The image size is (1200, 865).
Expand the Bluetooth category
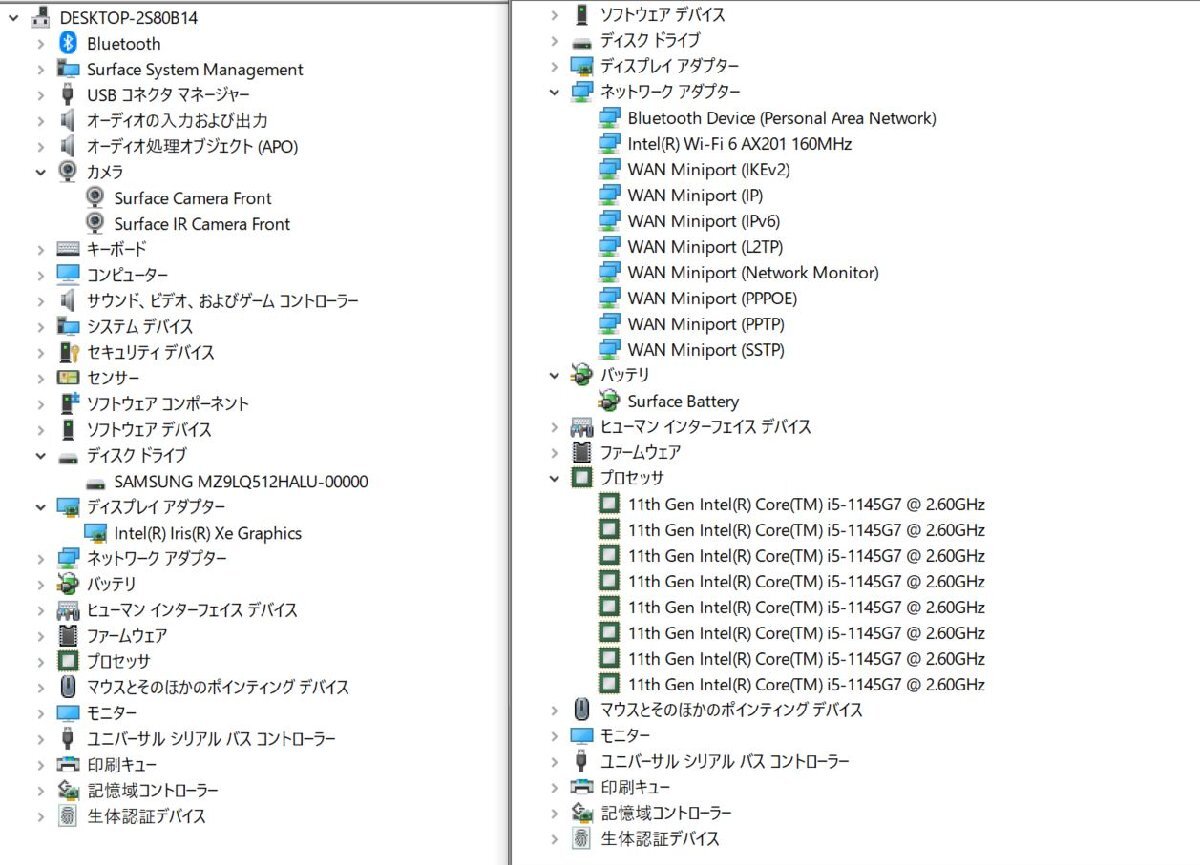40,43
